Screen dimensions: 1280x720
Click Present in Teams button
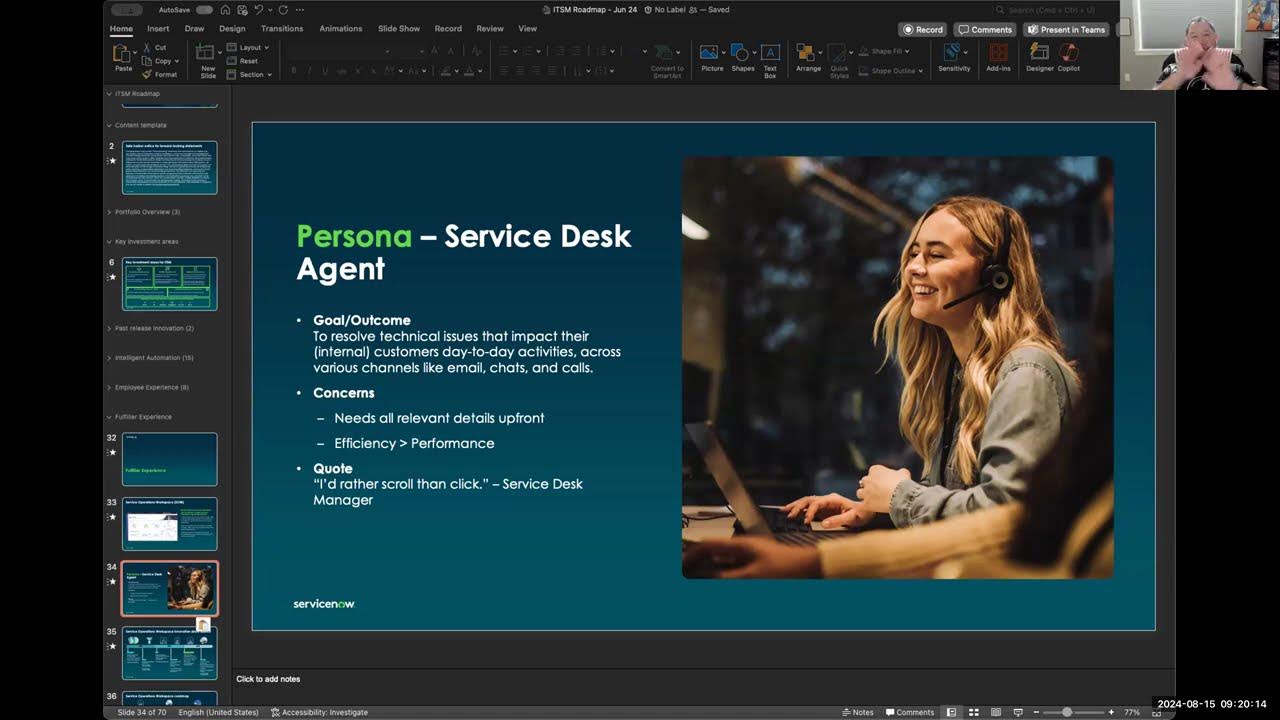pyautogui.click(x=1065, y=29)
